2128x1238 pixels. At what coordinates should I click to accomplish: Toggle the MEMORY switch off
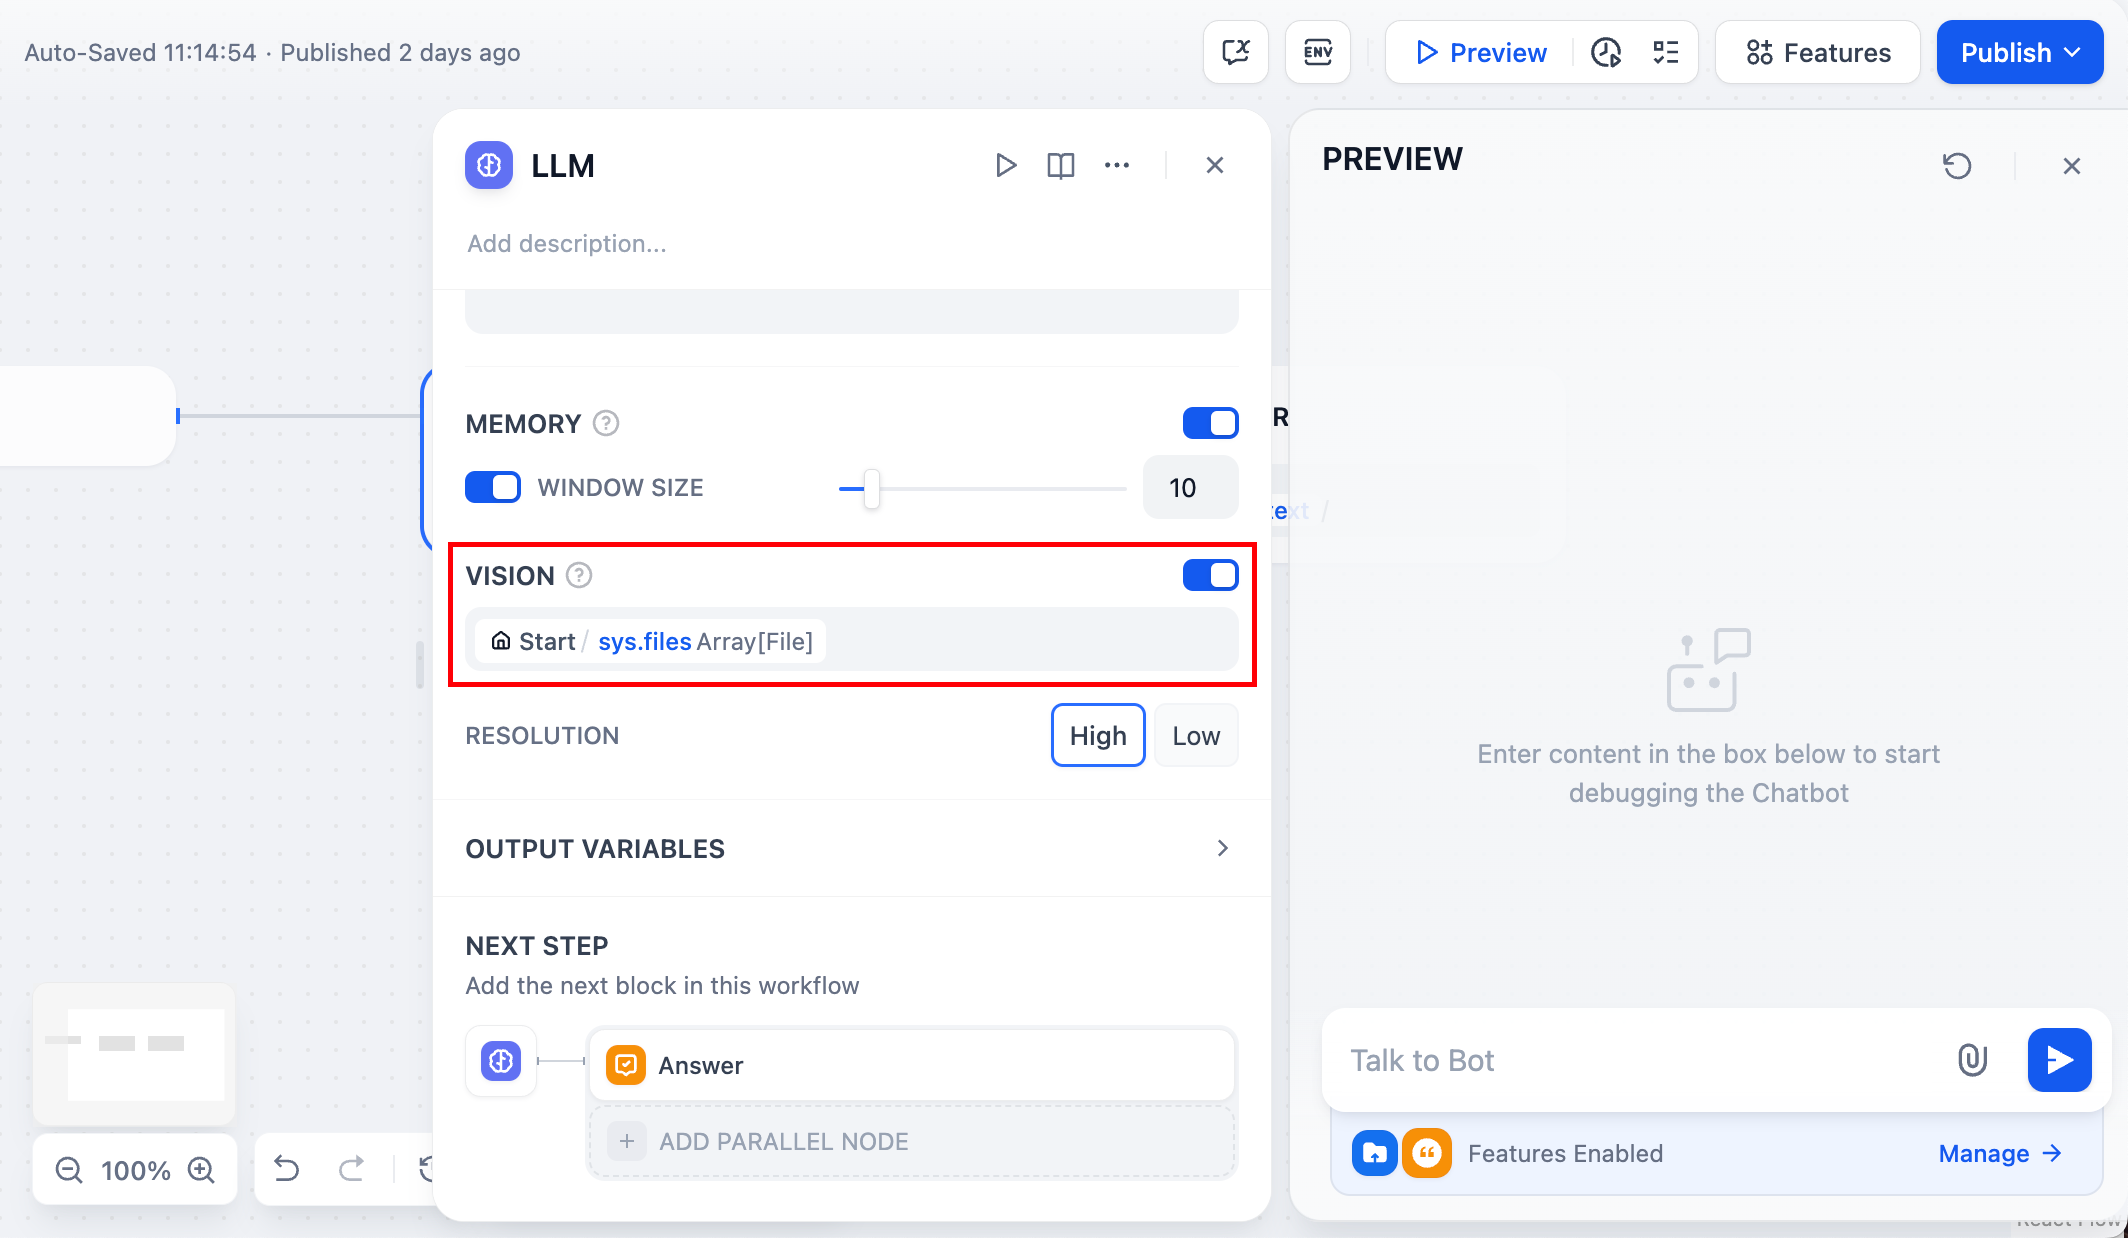coord(1210,423)
